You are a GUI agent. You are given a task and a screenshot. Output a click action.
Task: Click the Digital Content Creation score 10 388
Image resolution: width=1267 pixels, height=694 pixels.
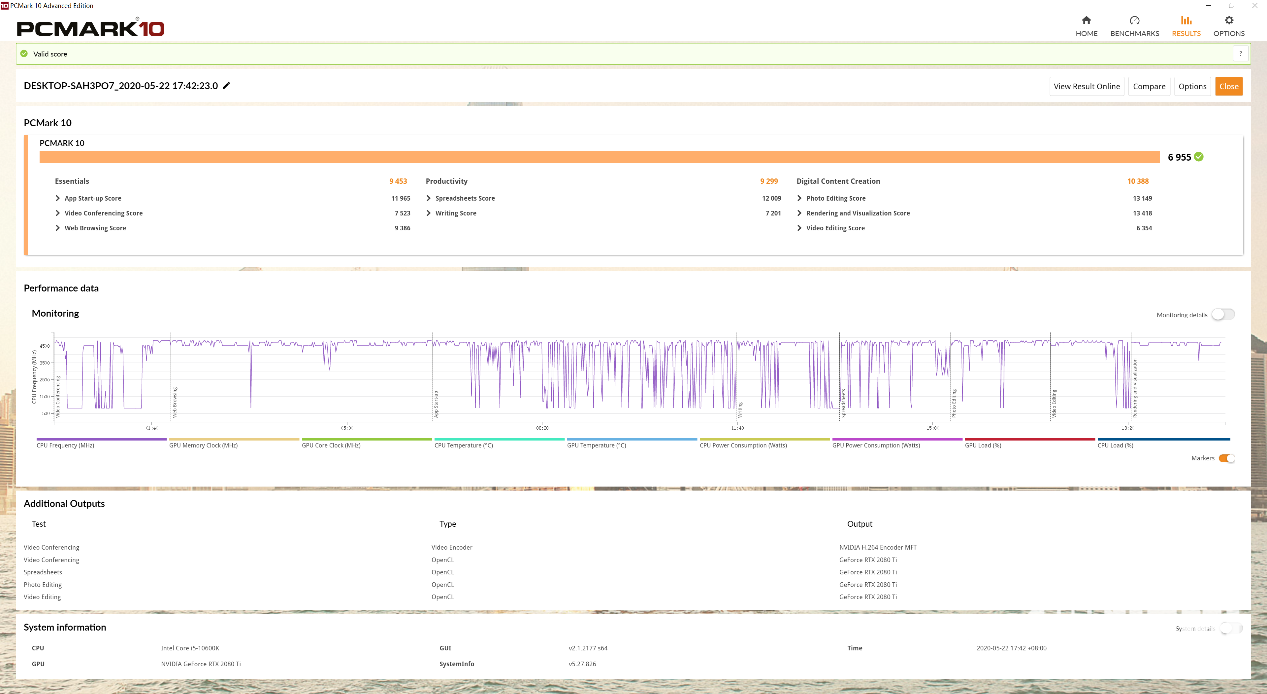[1138, 182]
